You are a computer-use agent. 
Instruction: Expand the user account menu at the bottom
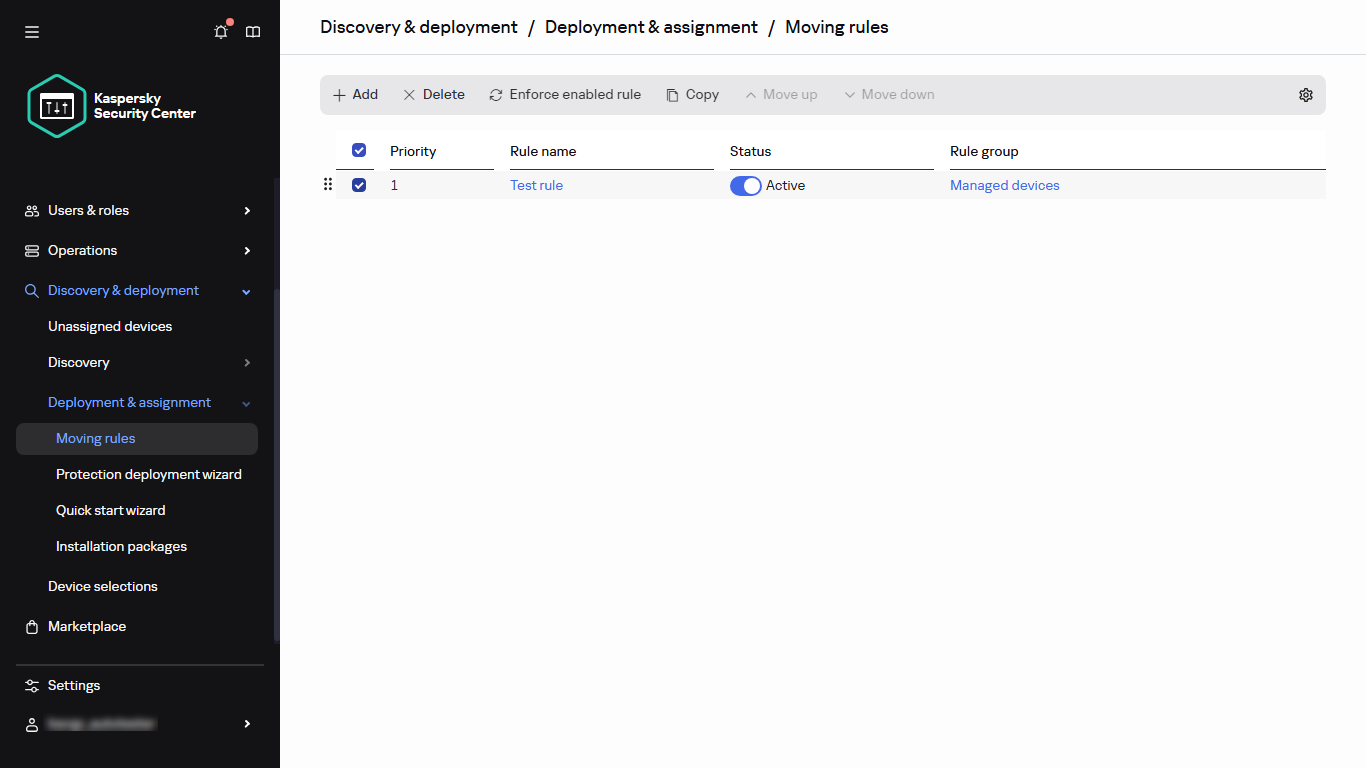point(246,723)
